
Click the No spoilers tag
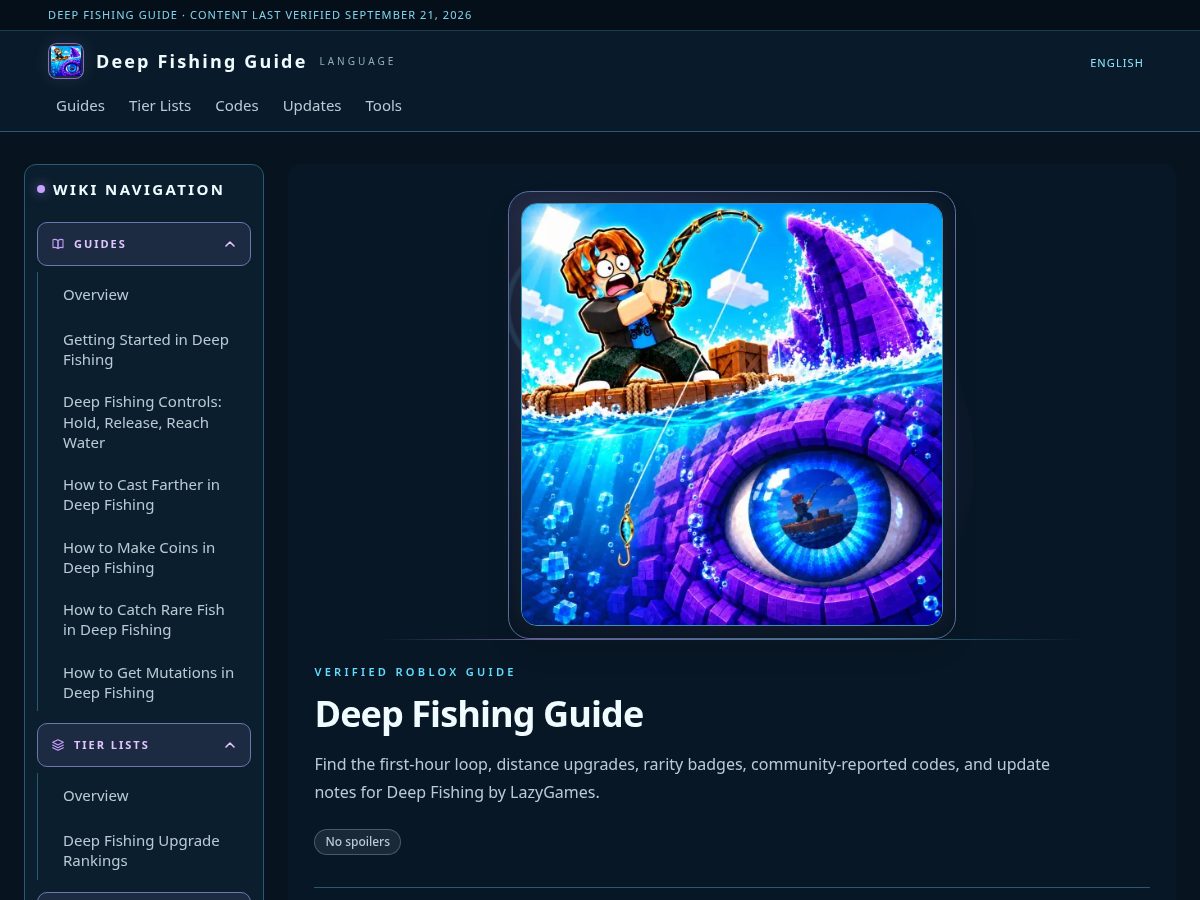pos(357,842)
